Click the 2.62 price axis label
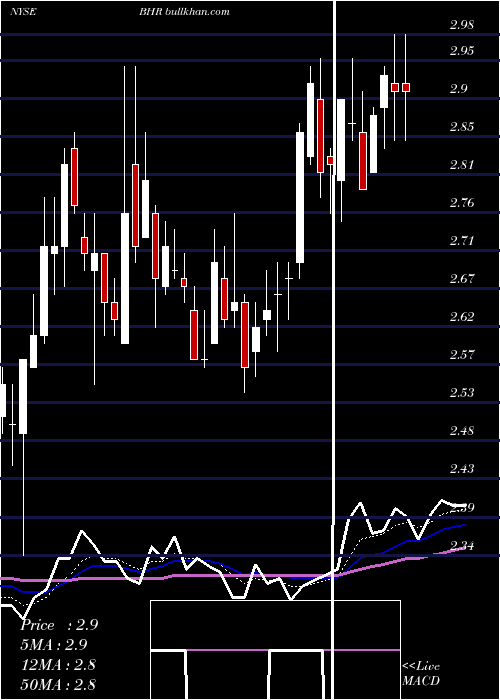500x700 pixels. pyautogui.click(x=461, y=317)
